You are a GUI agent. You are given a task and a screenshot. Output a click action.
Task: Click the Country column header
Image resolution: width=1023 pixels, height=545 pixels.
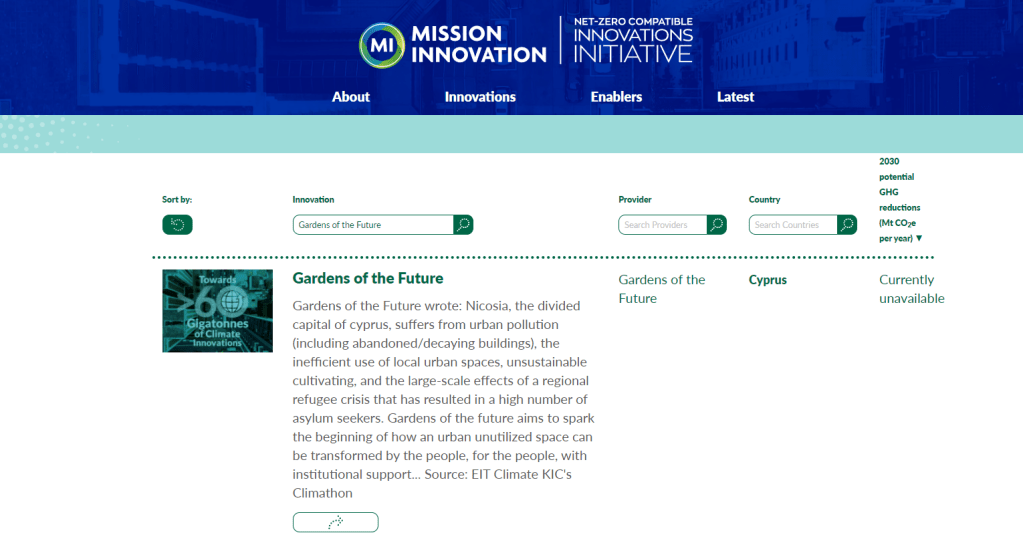coord(764,200)
